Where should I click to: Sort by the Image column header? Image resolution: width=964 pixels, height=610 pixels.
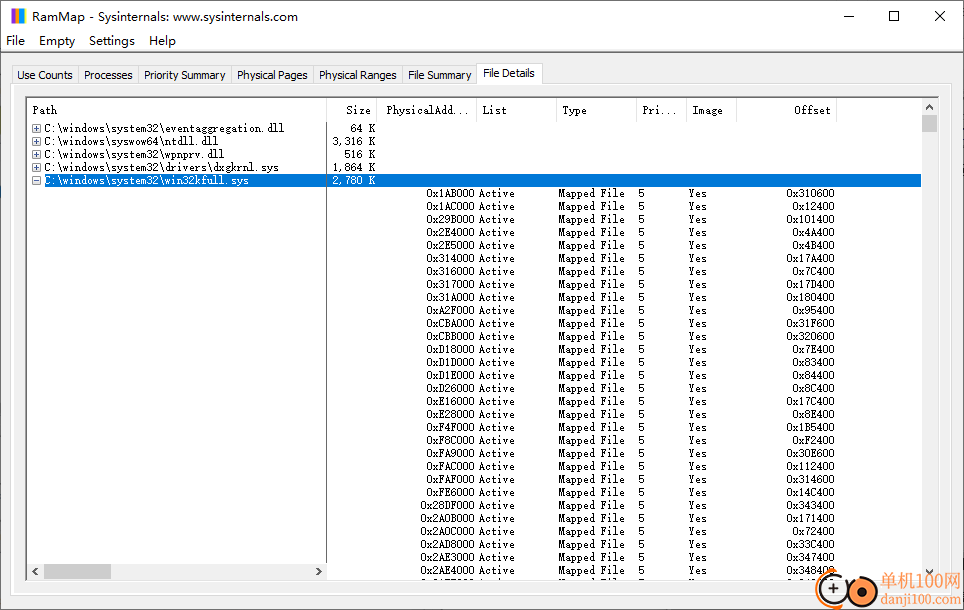click(711, 110)
